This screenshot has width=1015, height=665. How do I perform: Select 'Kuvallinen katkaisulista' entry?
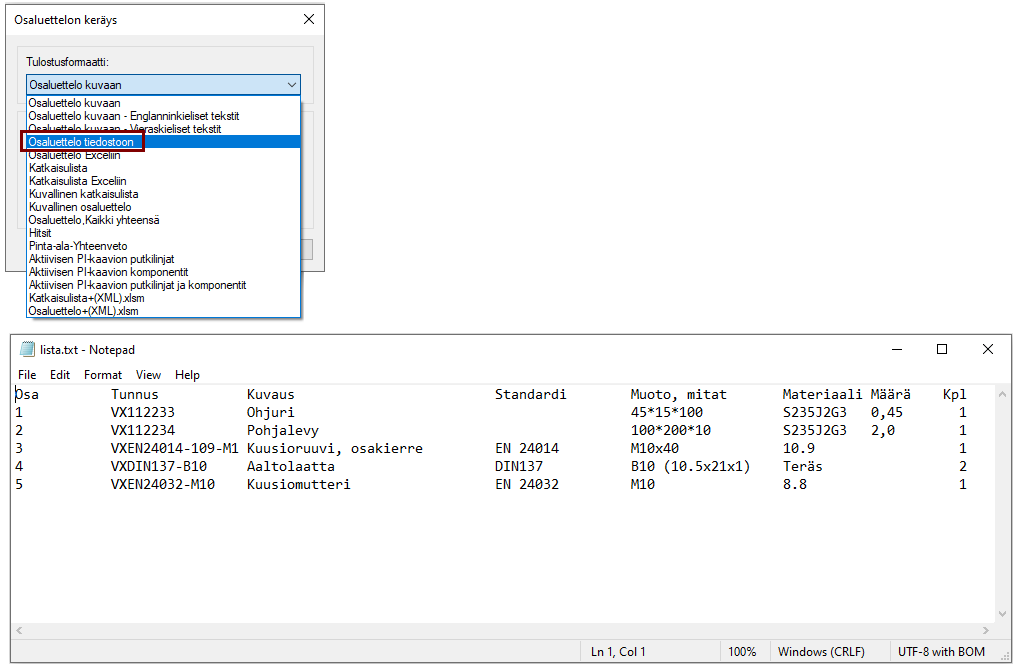pos(84,194)
